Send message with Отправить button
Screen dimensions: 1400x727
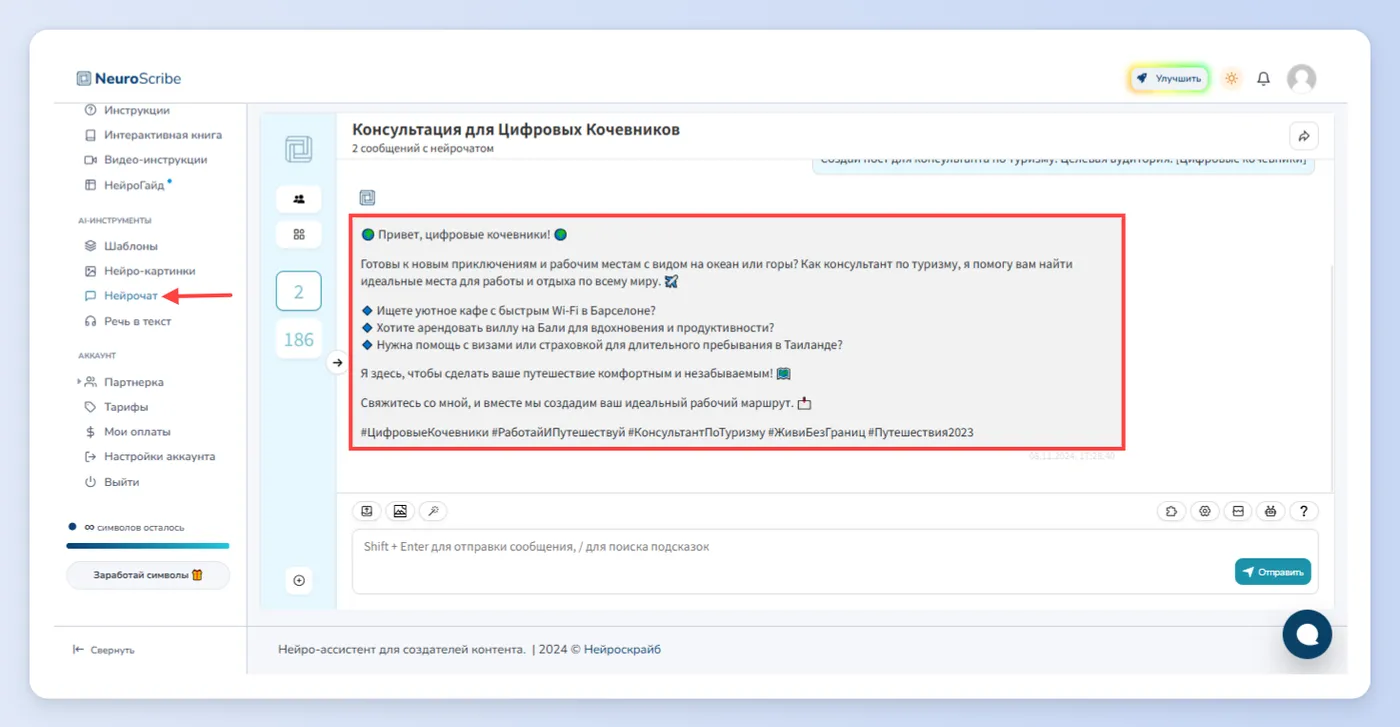pyautogui.click(x=1273, y=572)
